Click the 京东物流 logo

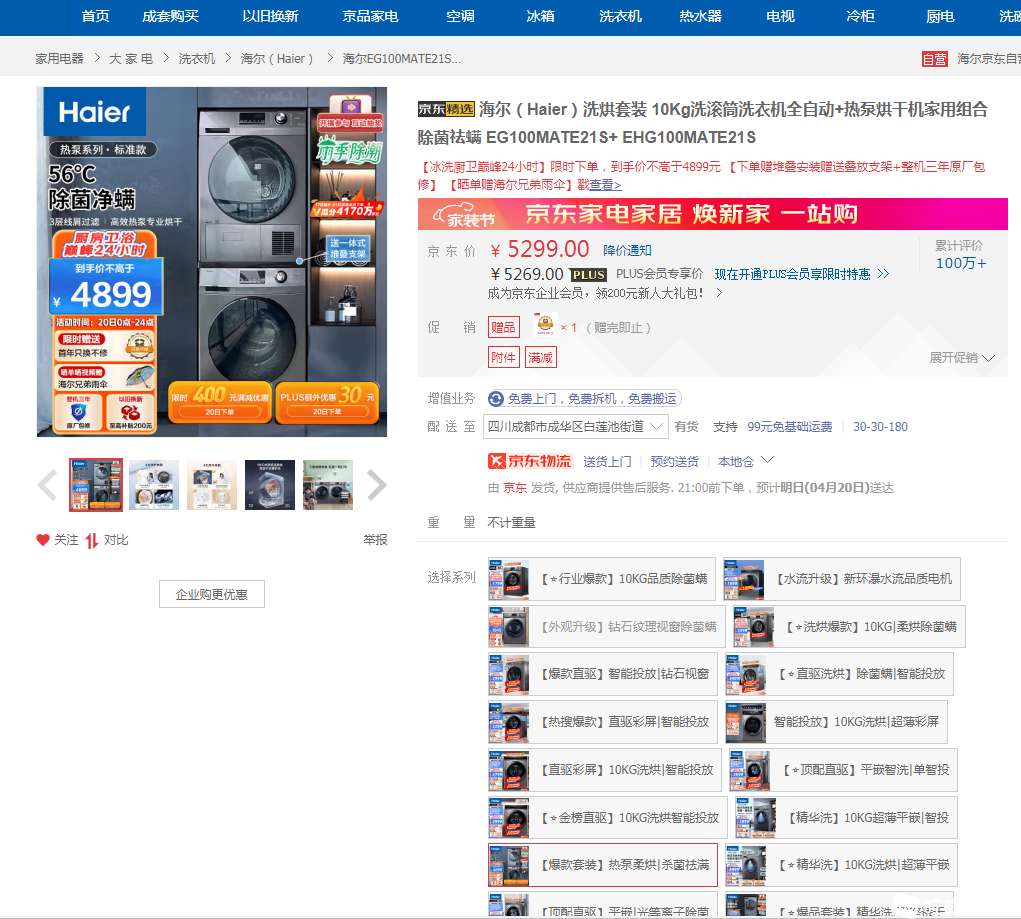tap(529, 461)
